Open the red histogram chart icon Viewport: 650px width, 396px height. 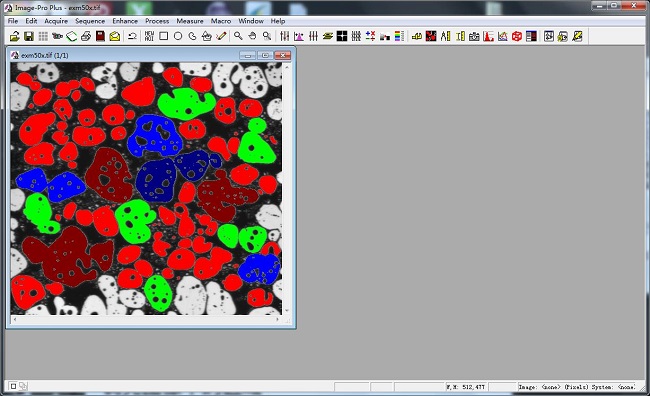[x=488, y=36]
